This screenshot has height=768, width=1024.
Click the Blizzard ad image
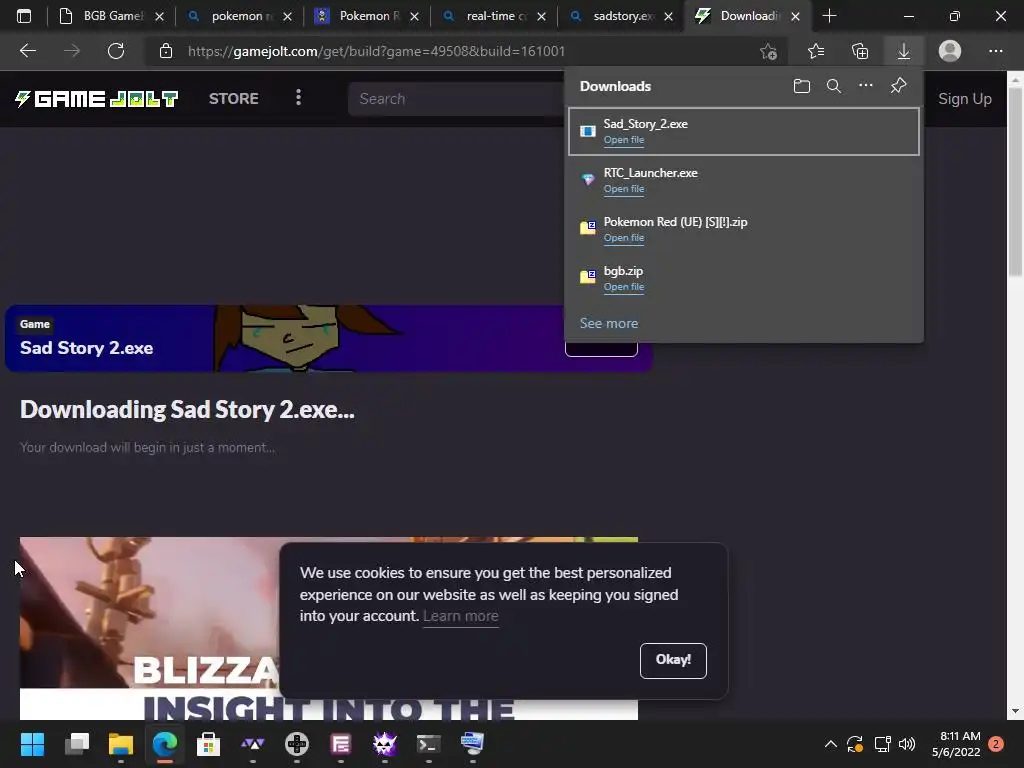[x=150, y=628]
